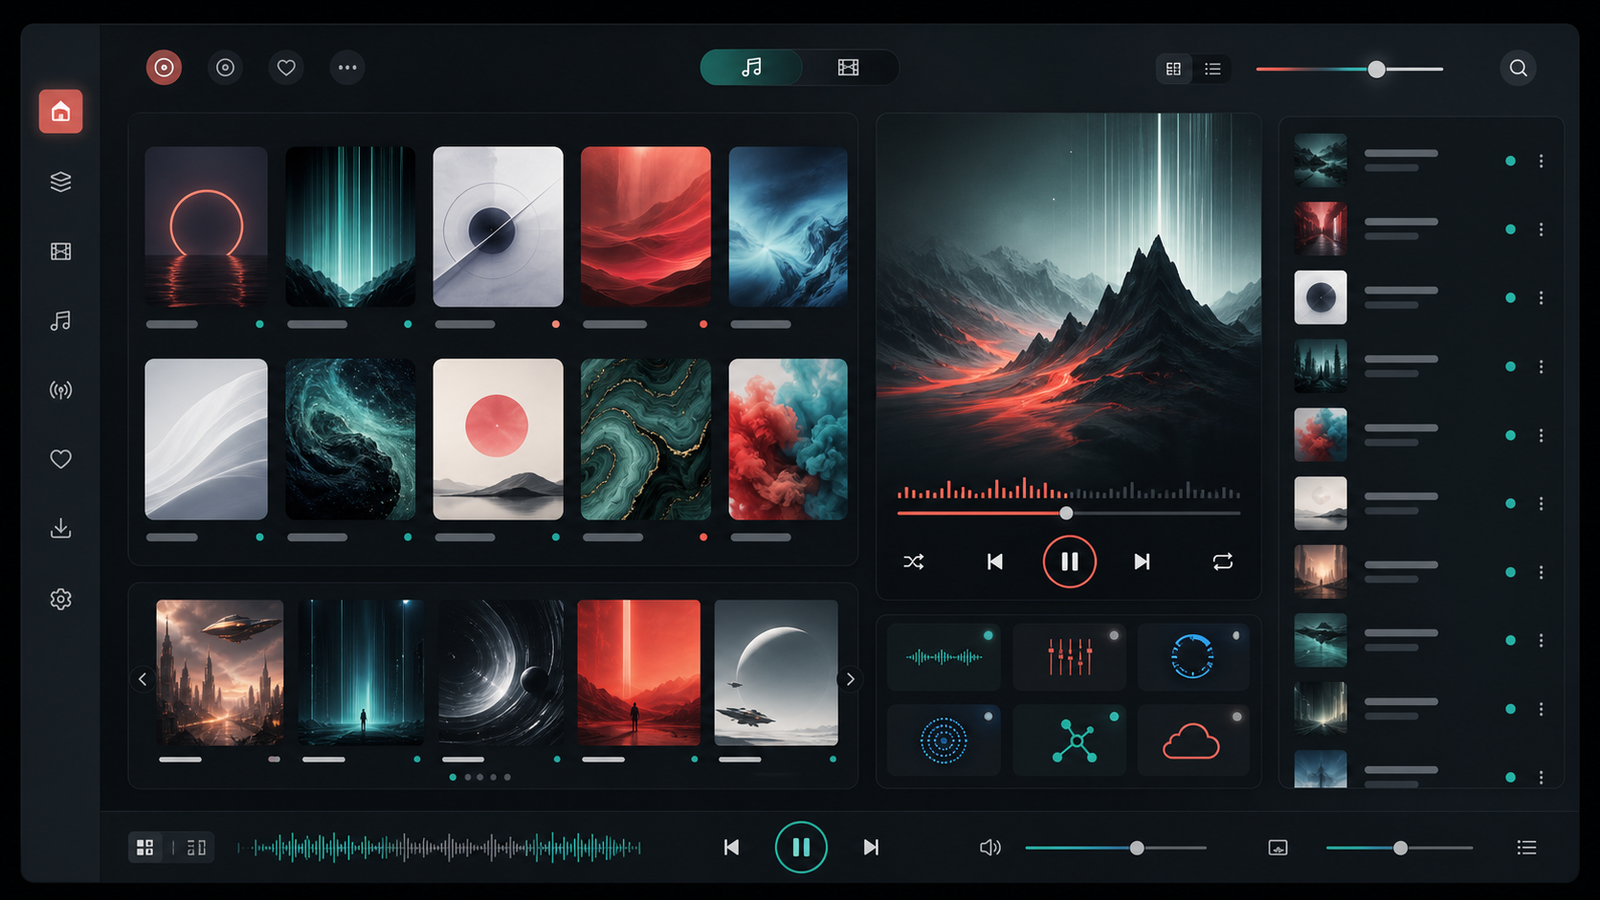Open the radio broadcast icon in the sidebar
Image resolution: width=1600 pixels, height=900 pixels.
61,390
